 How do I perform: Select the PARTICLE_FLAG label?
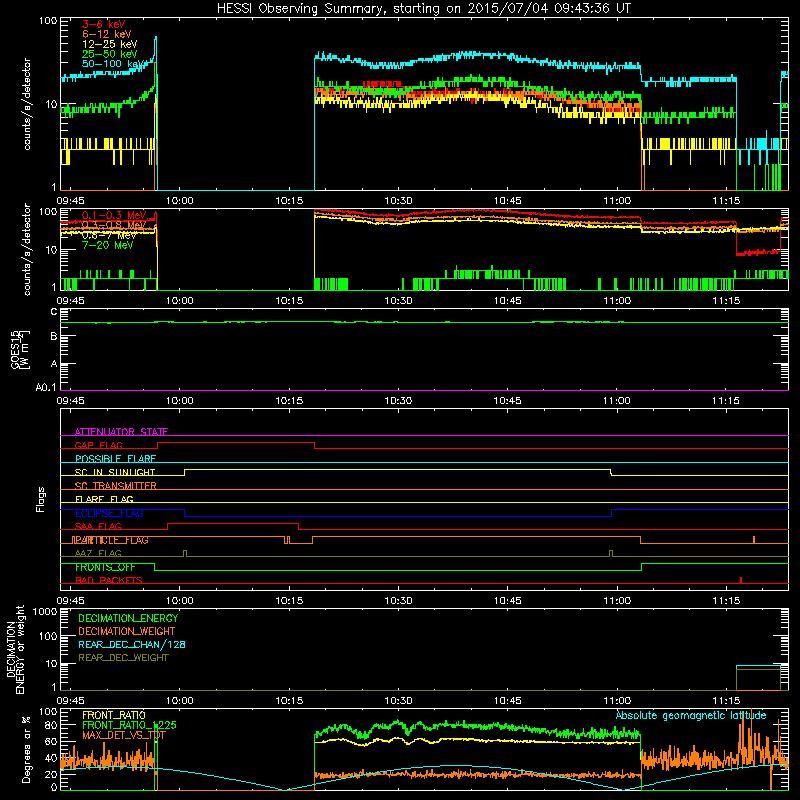pyautogui.click(x=110, y=540)
